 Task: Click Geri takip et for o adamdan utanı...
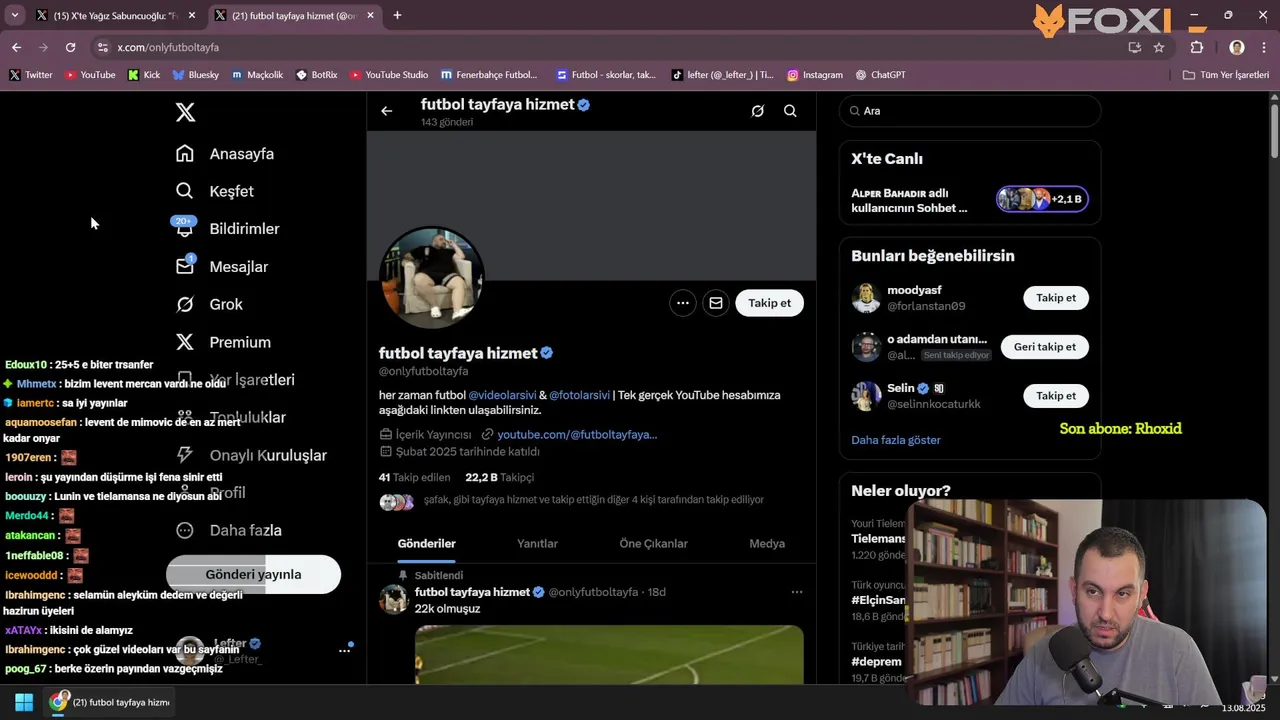pos(1044,347)
